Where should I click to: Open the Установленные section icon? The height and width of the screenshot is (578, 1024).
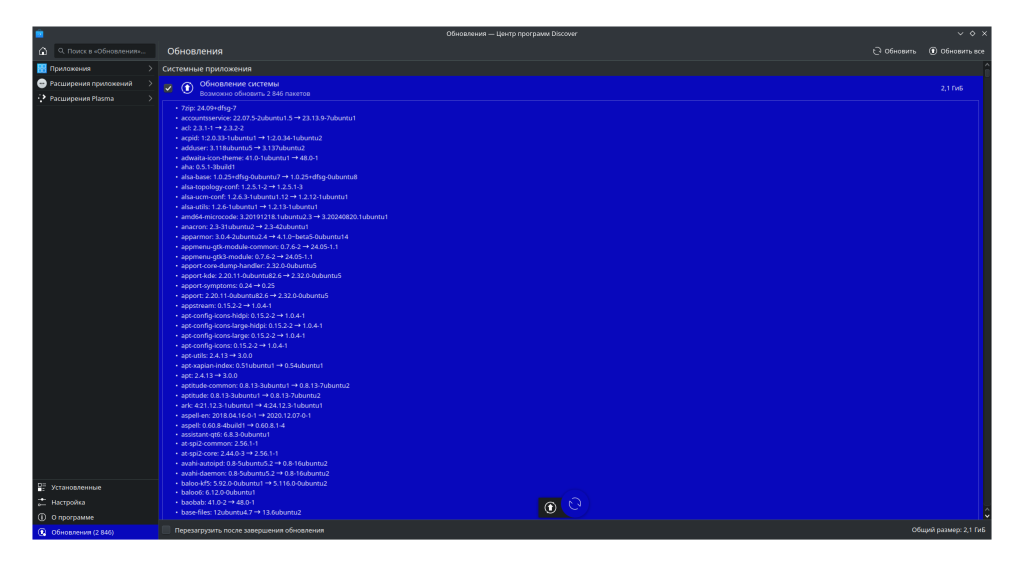42,487
